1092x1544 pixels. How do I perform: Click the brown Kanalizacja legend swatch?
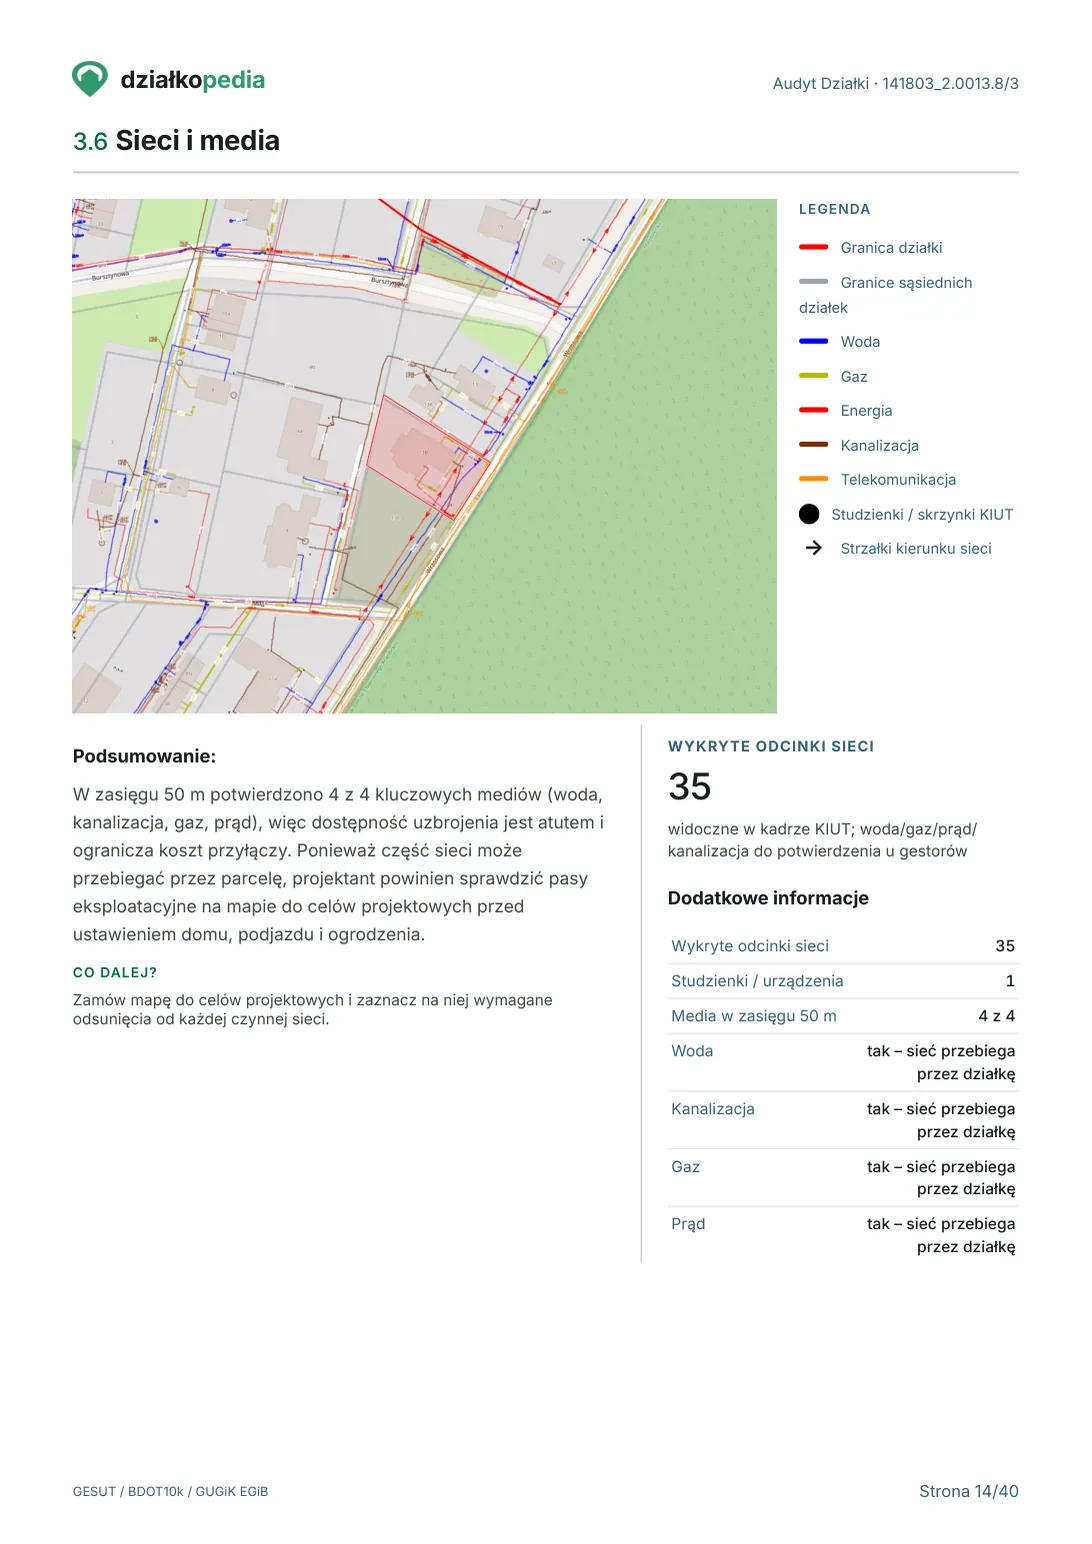(814, 445)
